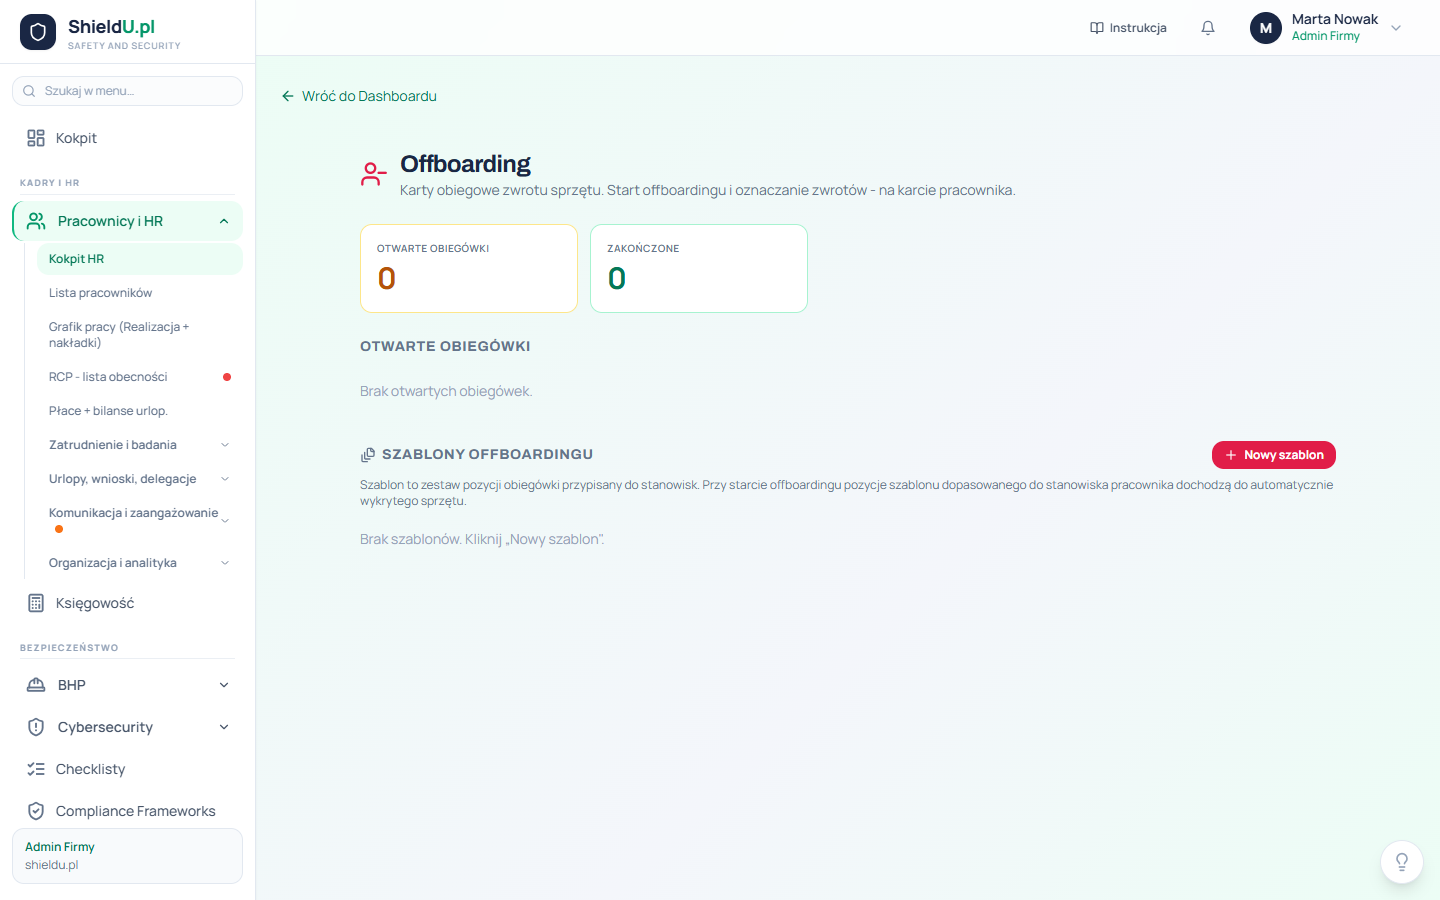Click the Księgowość calculator icon
The height and width of the screenshot is (900, 1440).
36,603
